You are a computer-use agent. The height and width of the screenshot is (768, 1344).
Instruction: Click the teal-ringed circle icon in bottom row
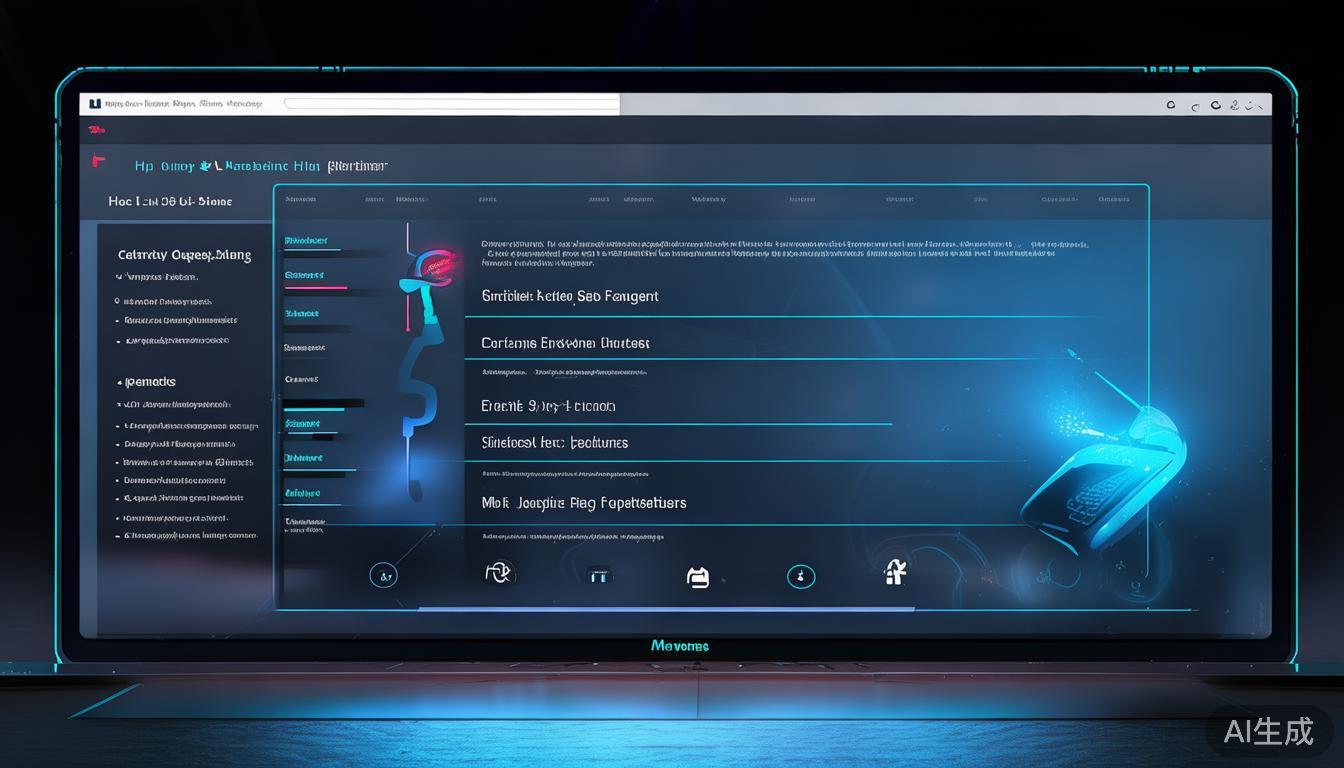pyautogui.click(x=801, y=576)
